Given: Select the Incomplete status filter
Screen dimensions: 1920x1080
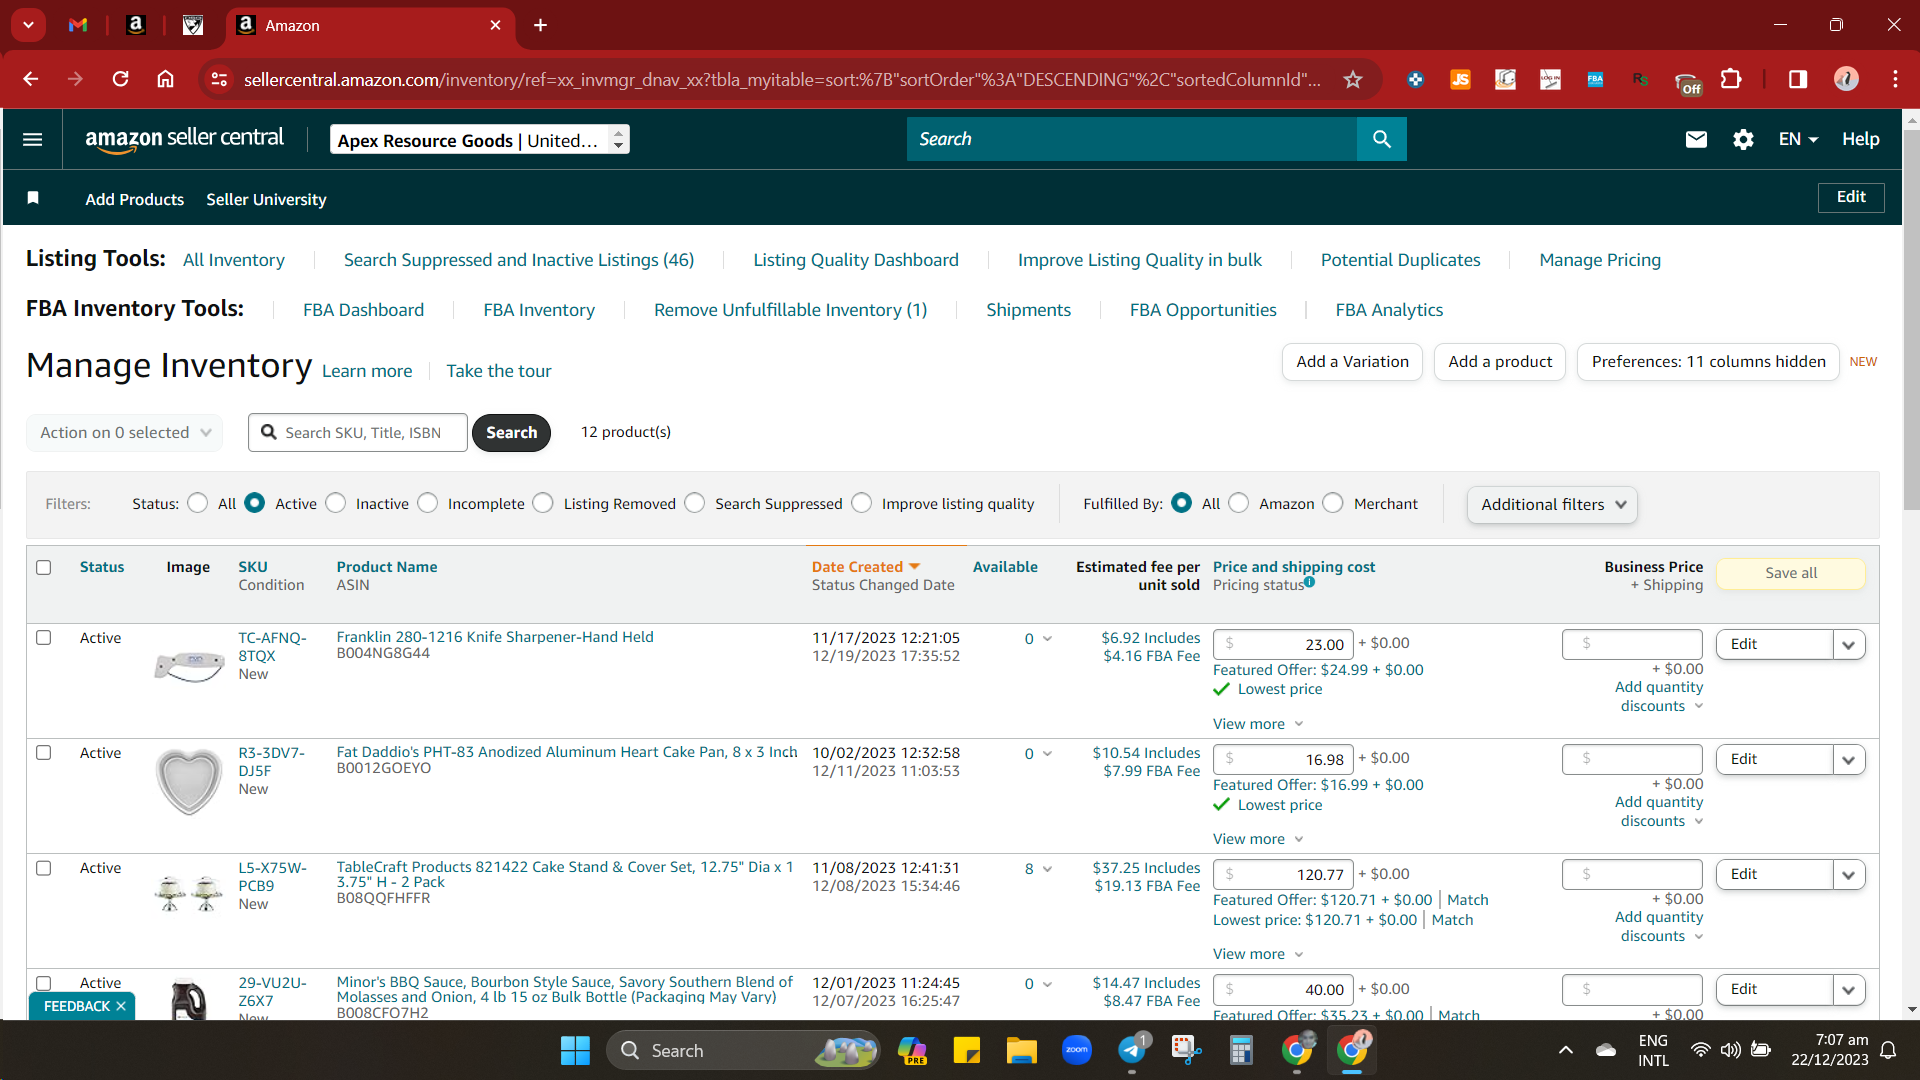Looking at the screenshot, I should pyautogui.click(x=428, y=503).
